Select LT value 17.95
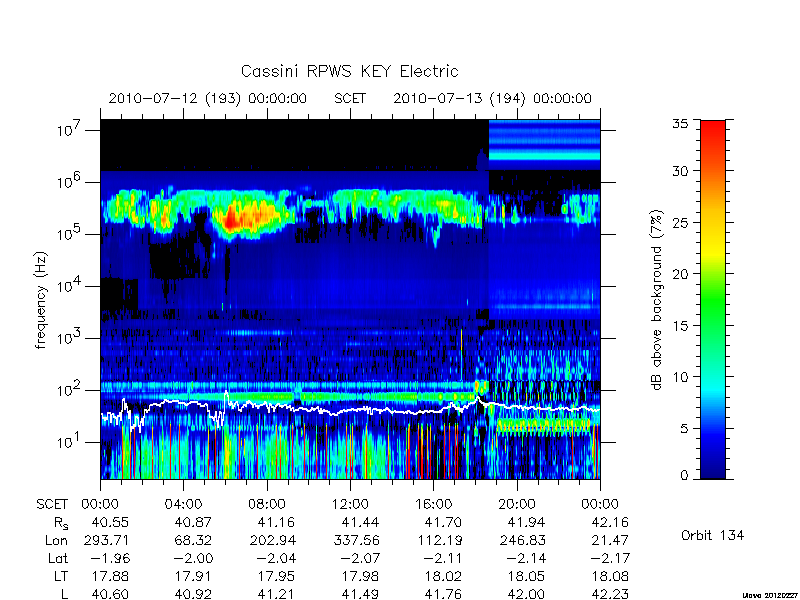Image resolution: width=800 pixels, height=600 pixels. (276, 576)
